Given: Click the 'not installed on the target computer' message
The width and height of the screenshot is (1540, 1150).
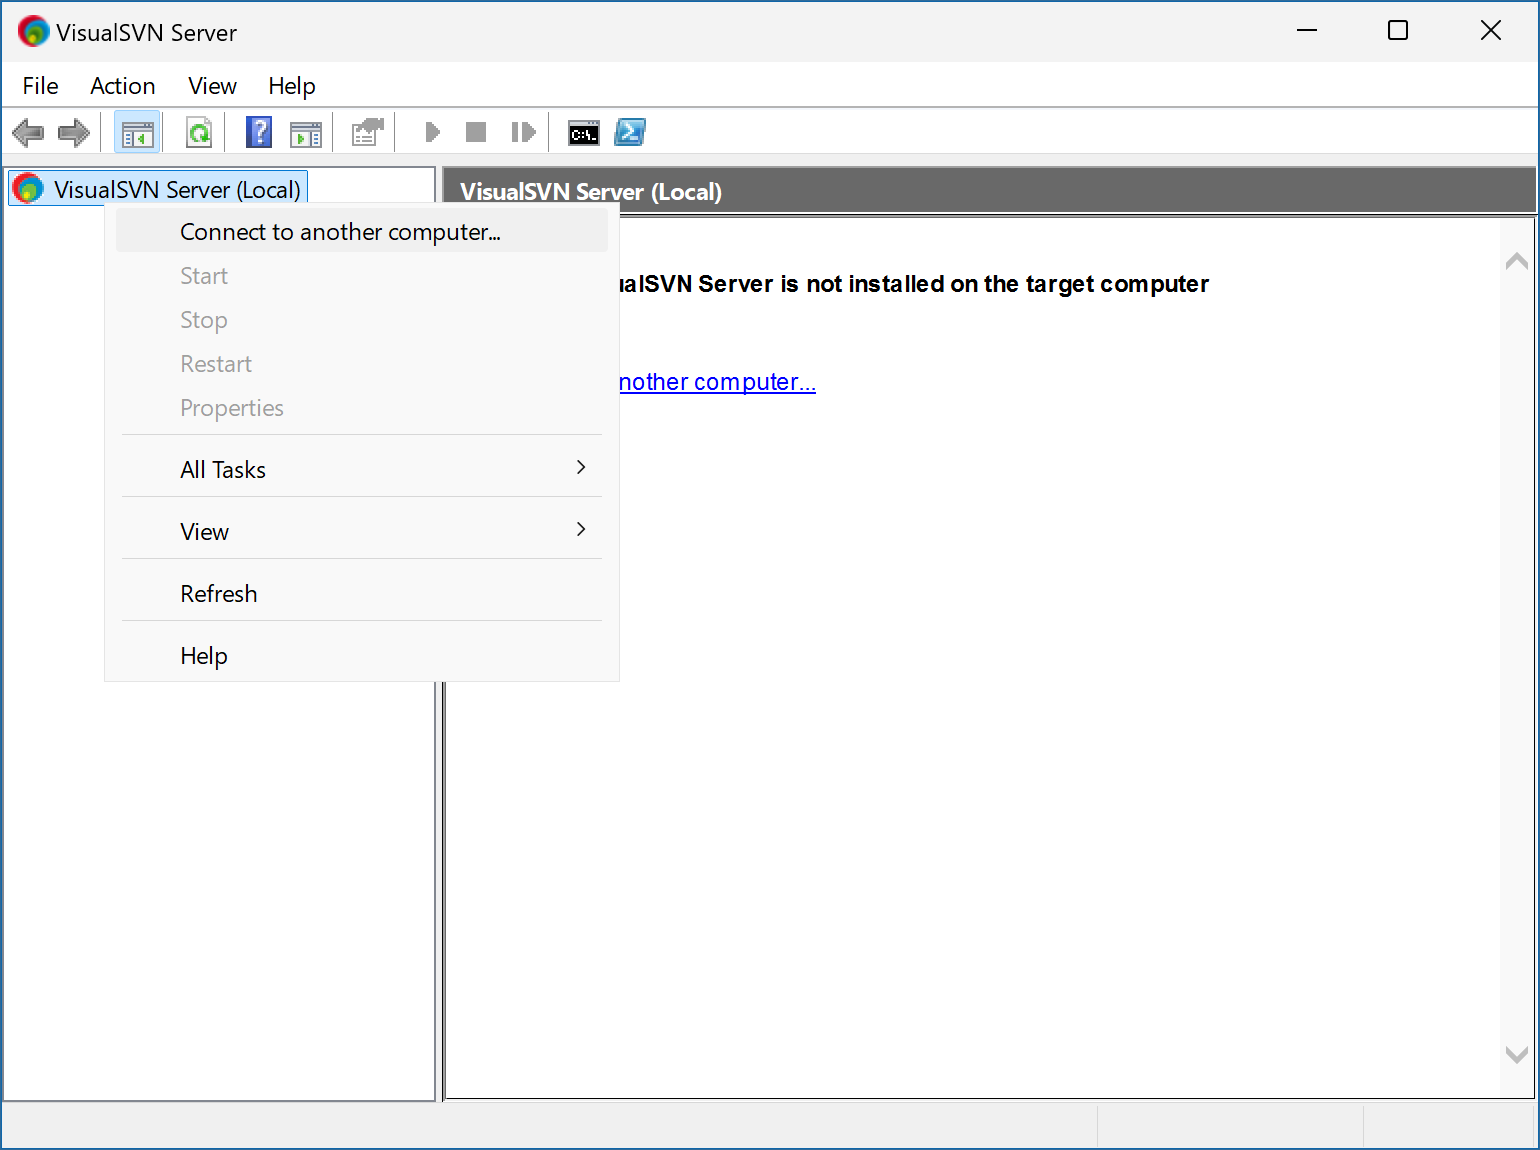Looking at the screenshot, I should [x=914, y=284].
